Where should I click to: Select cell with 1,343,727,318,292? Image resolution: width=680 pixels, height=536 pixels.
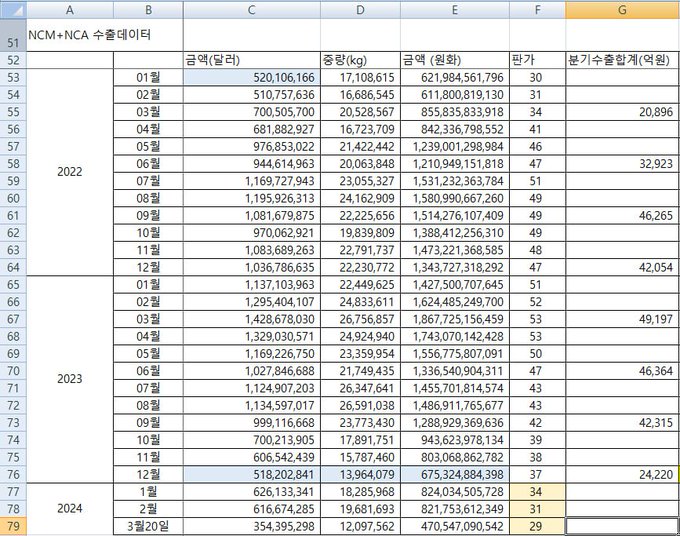tap(454, 267)
